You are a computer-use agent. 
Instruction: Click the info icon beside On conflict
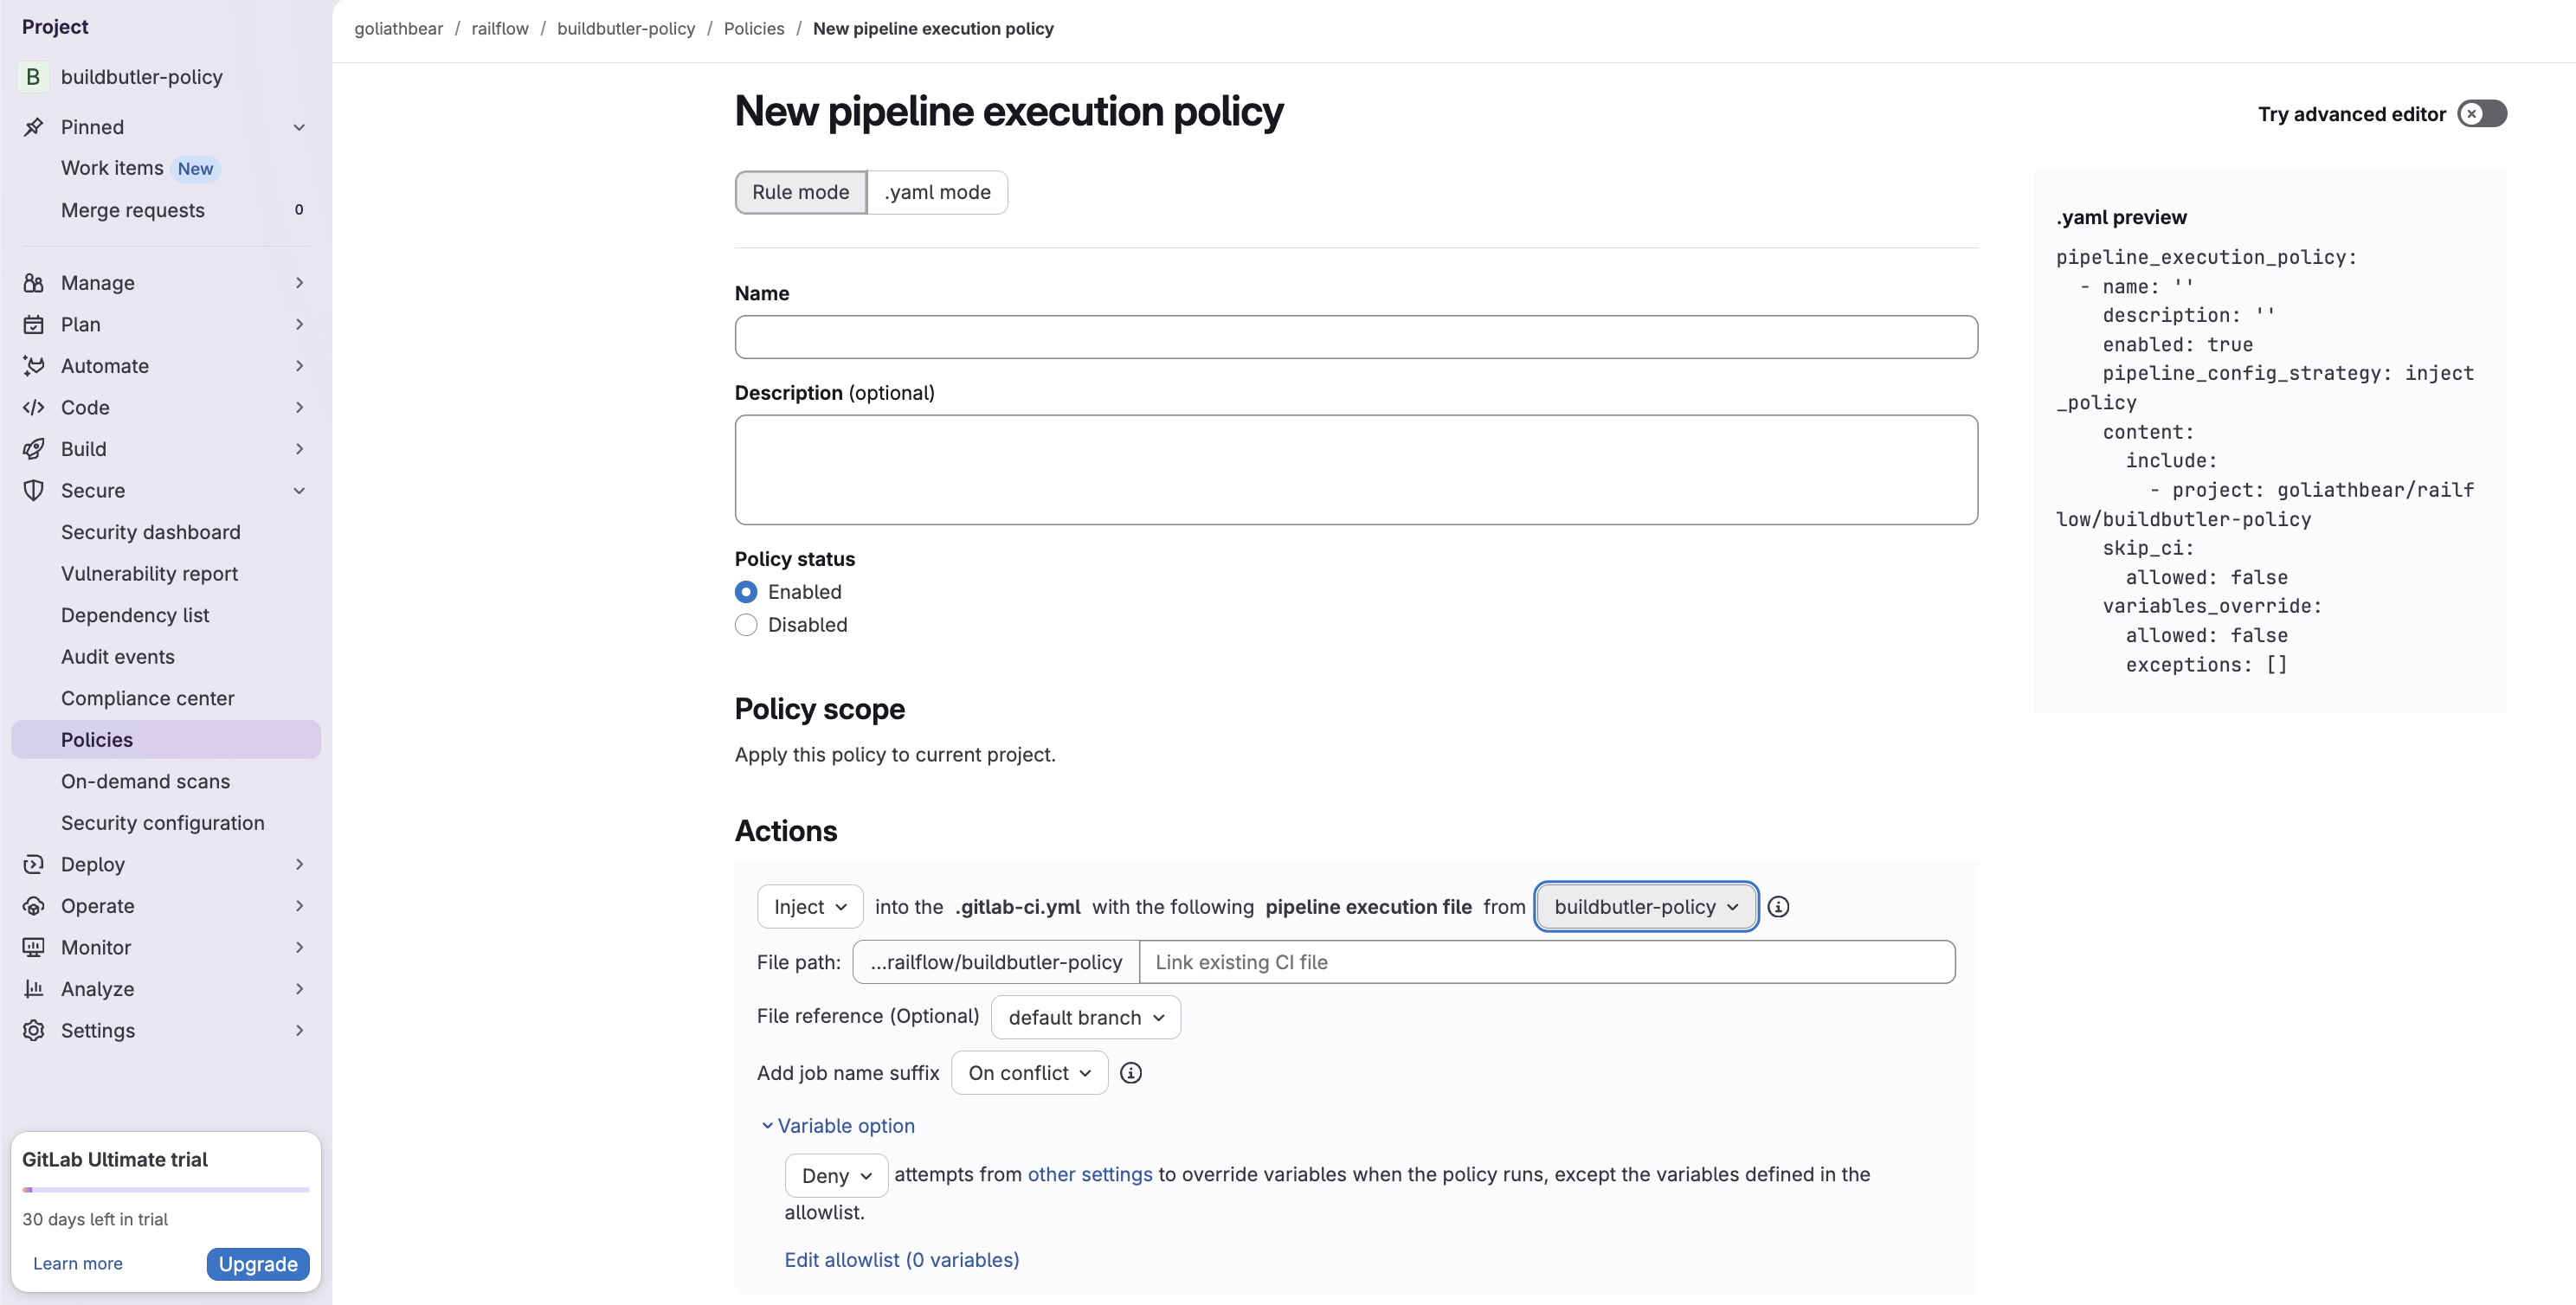tap(1131, 1072)
